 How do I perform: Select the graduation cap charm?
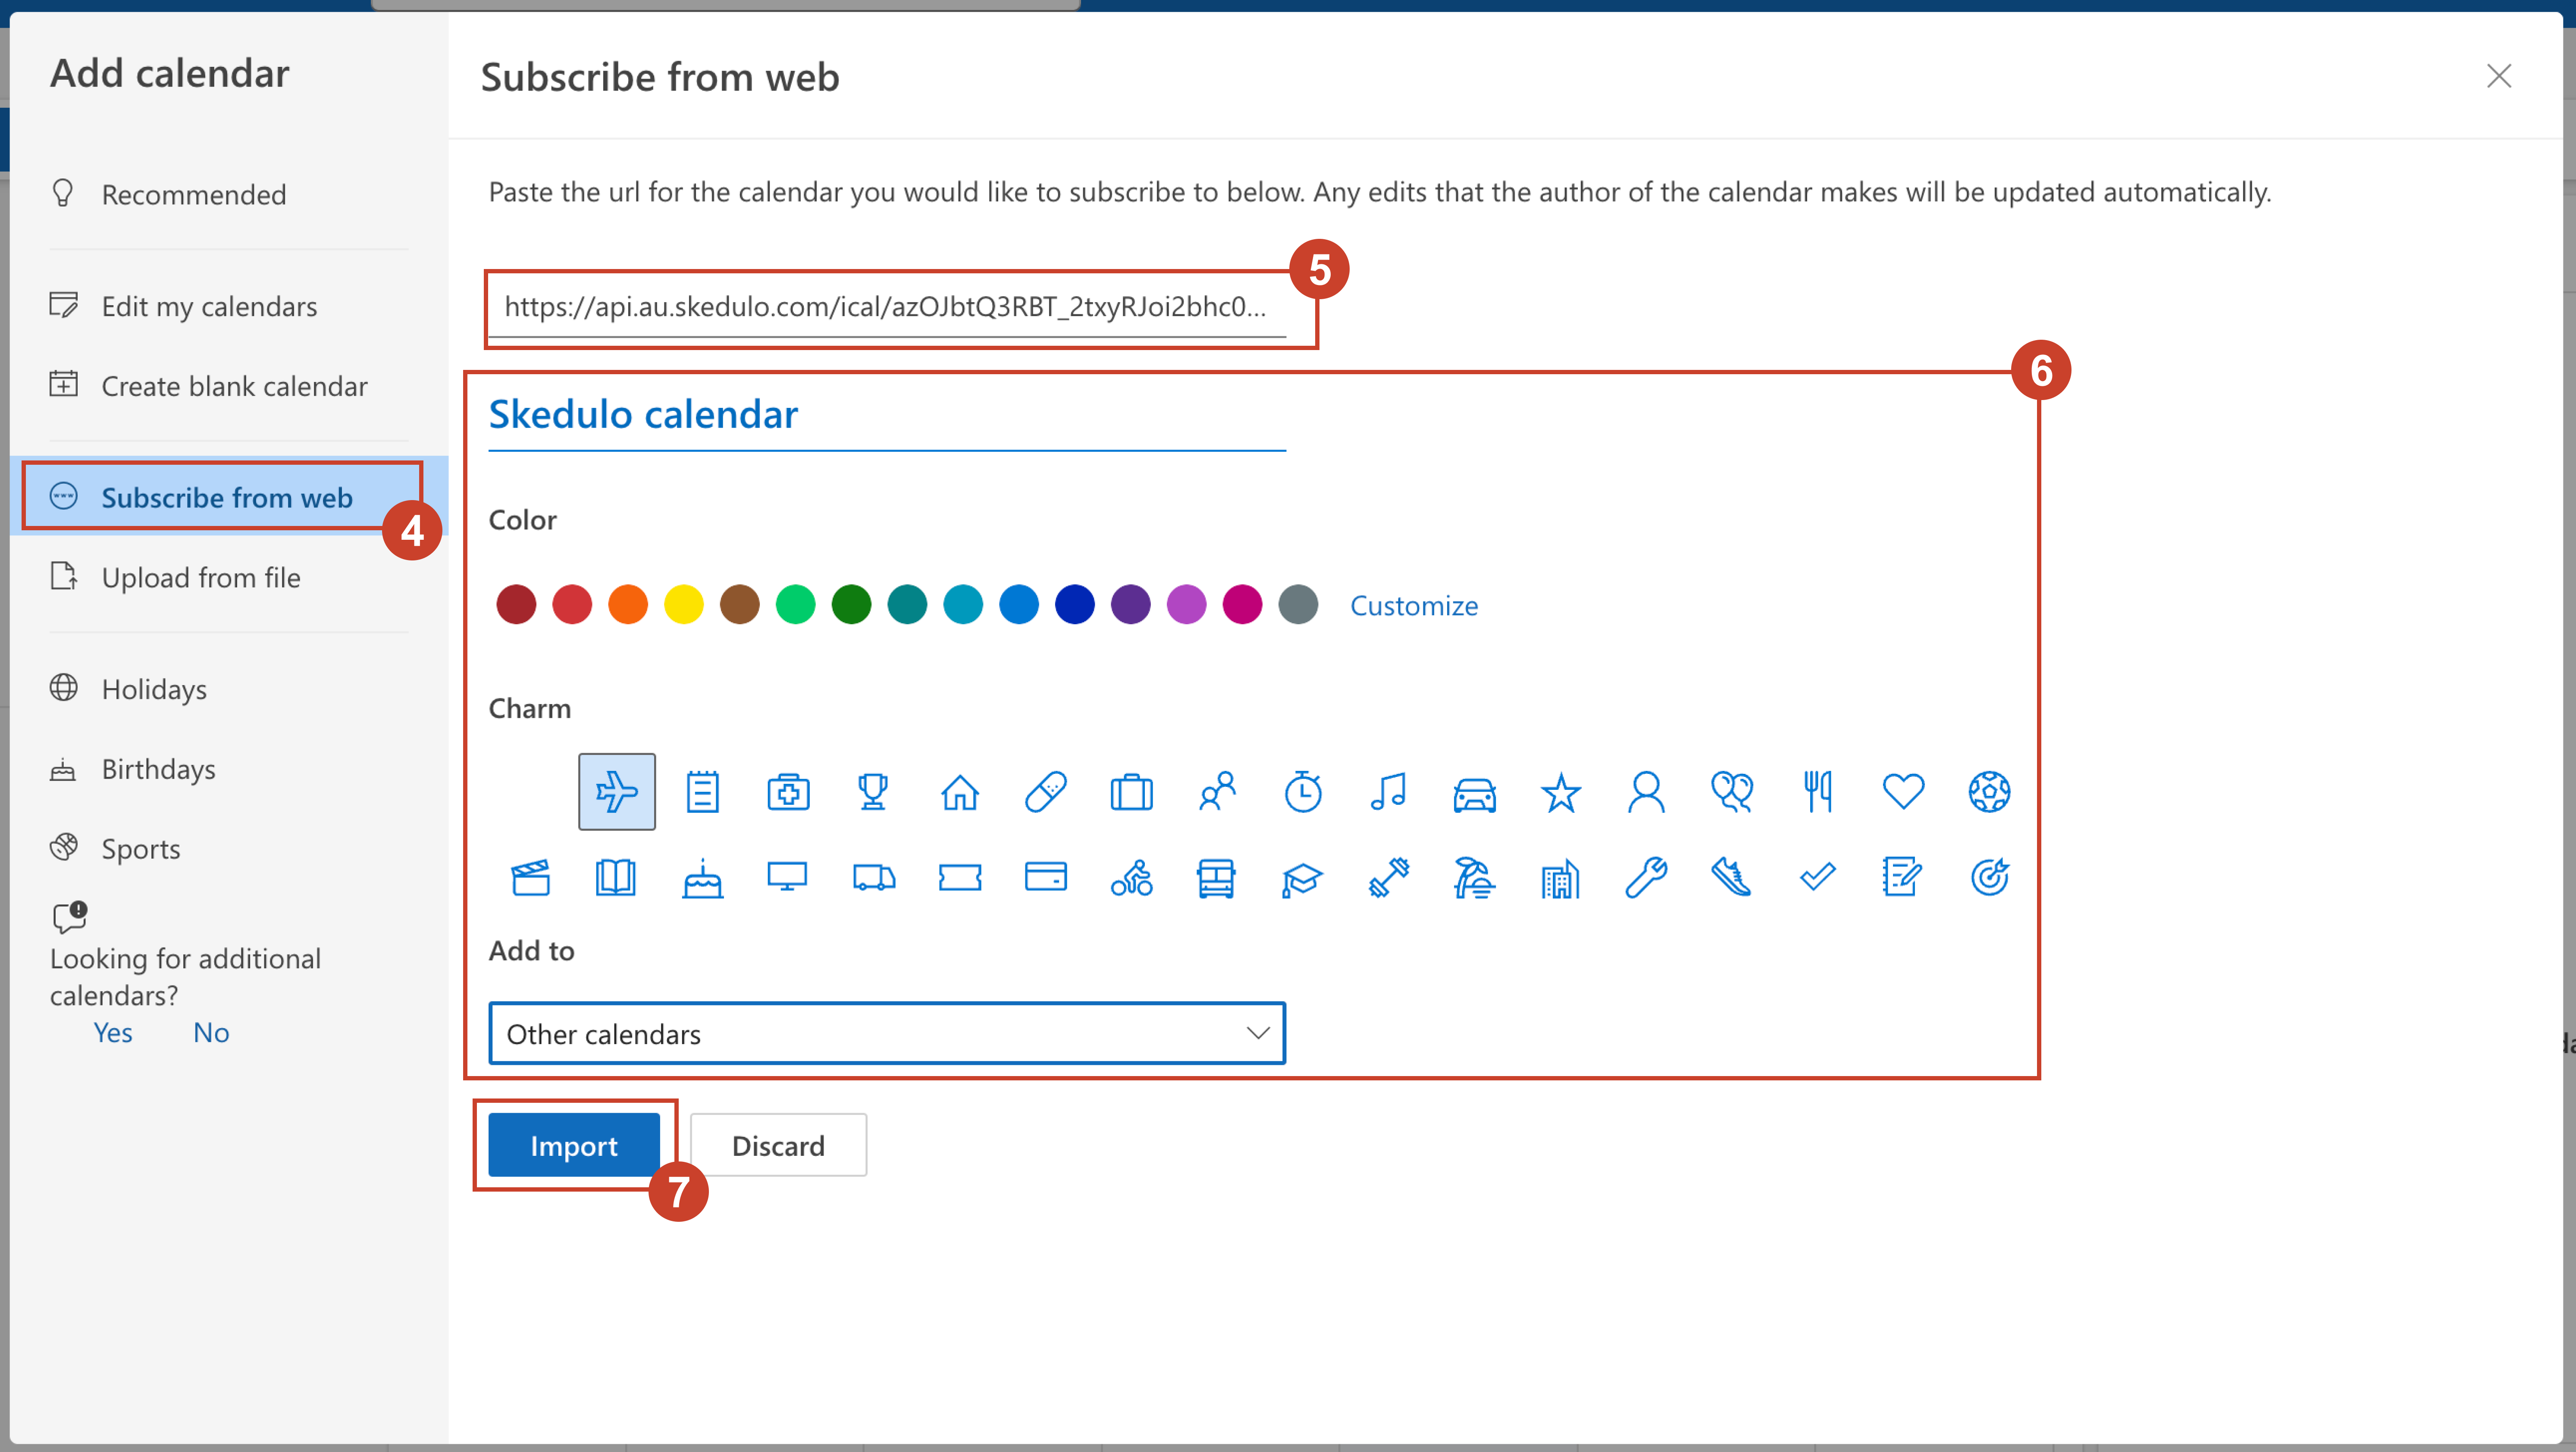pyautogui.click(x=1302, y=879)
